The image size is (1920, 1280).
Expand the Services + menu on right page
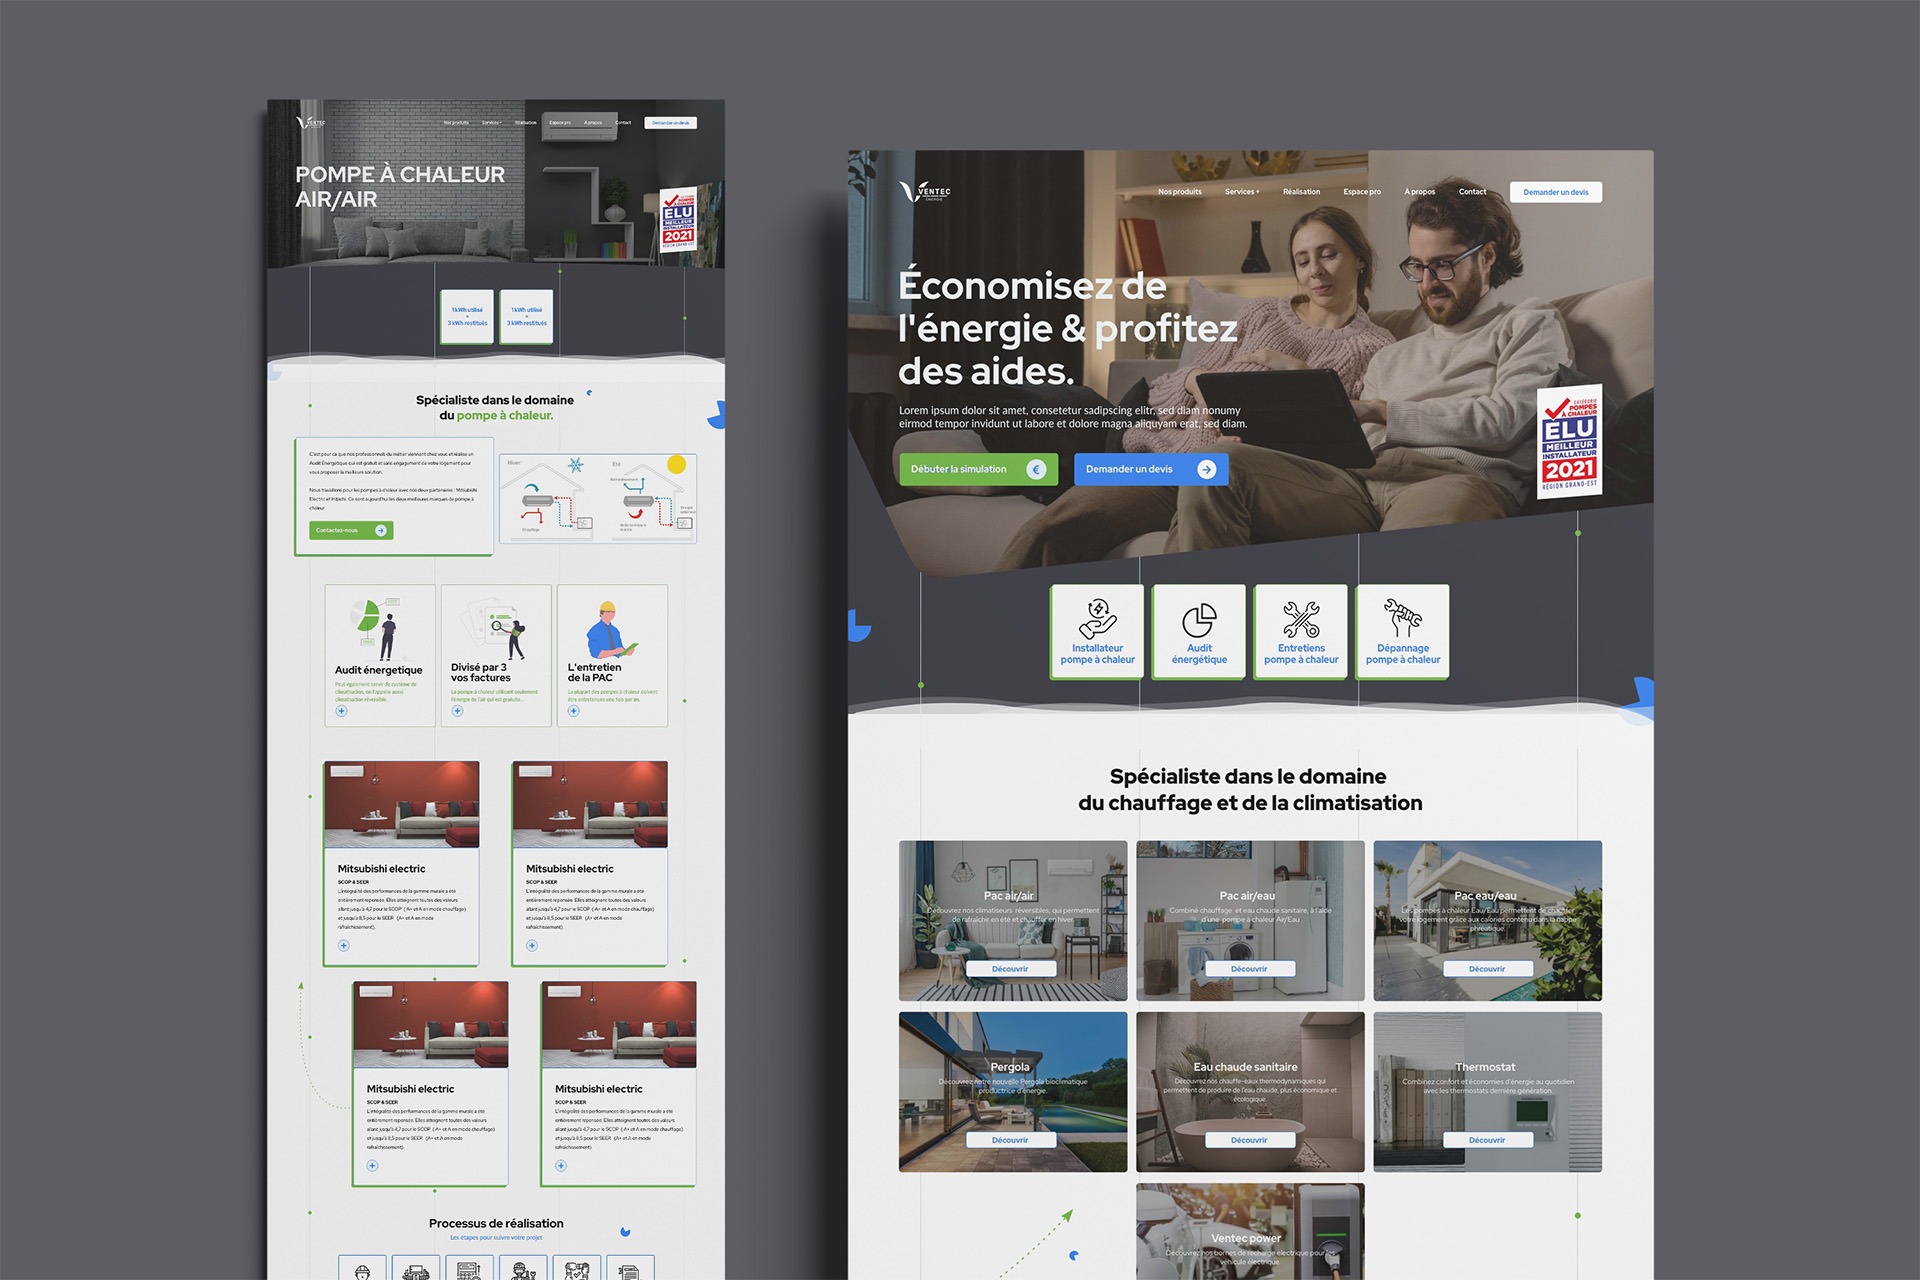(1242, 192)
